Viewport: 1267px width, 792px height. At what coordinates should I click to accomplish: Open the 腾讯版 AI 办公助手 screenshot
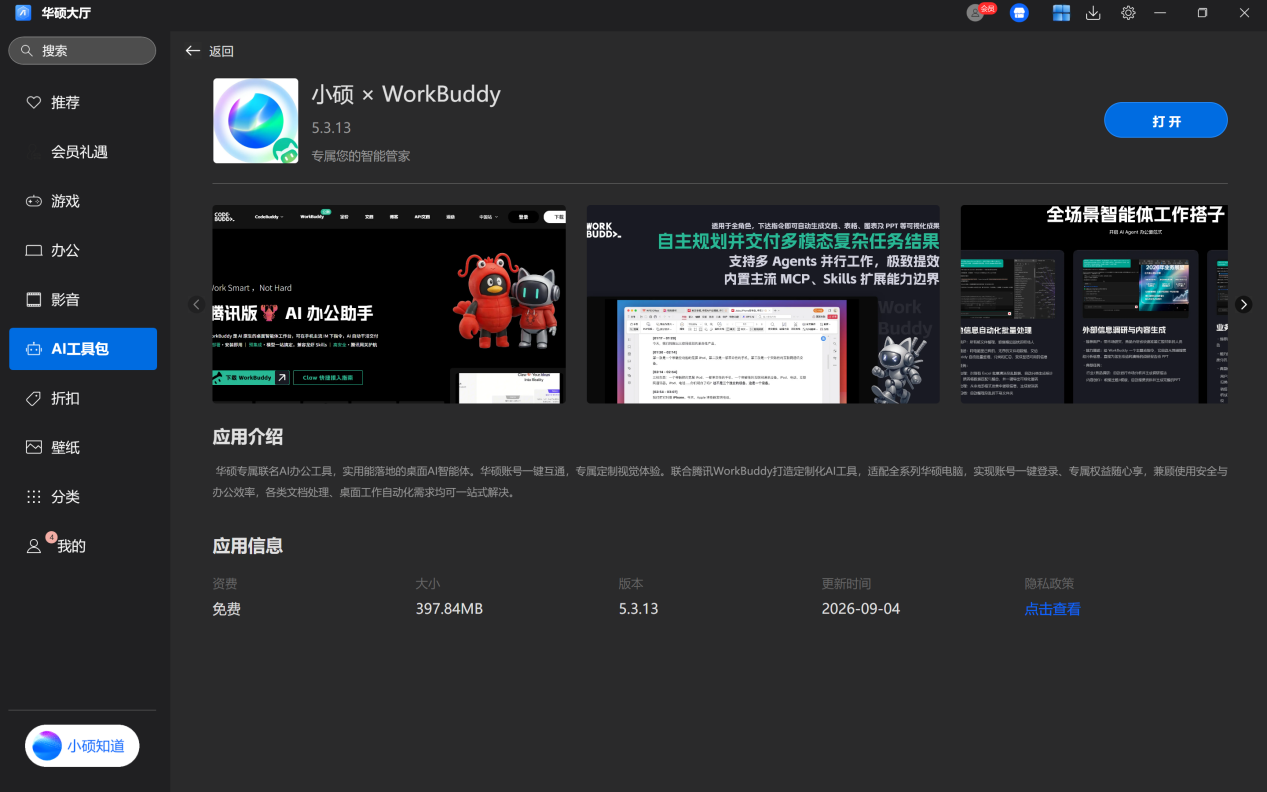click(x=389, y=304)
